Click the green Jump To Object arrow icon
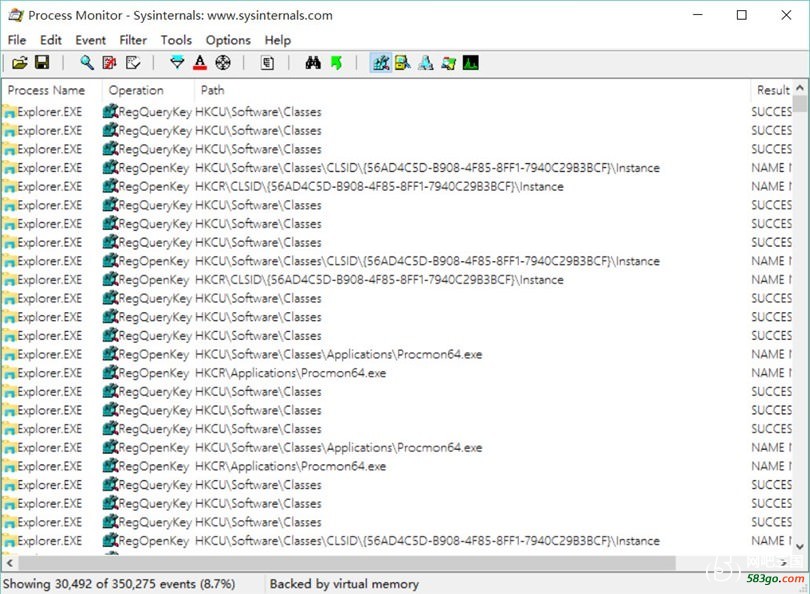Image resolution: width=810 pixels, height=594 pixels. pyautogui.click(x=336, y=63)
